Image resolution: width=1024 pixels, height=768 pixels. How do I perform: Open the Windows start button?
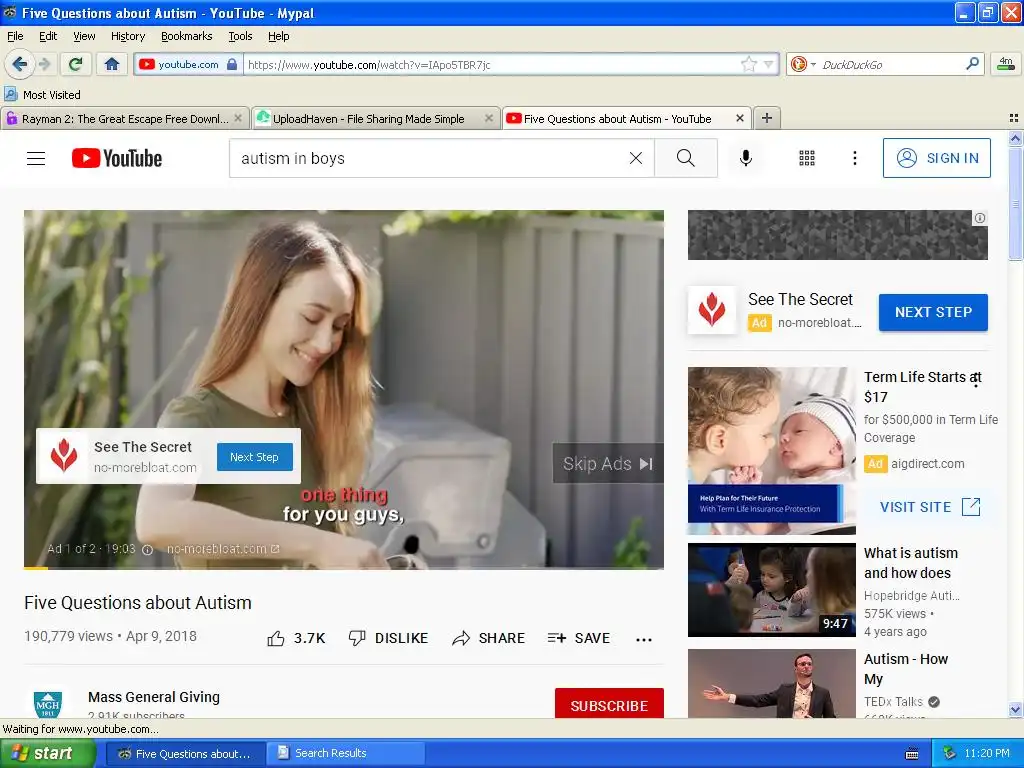pyautogui.click(x=48, y=753)
